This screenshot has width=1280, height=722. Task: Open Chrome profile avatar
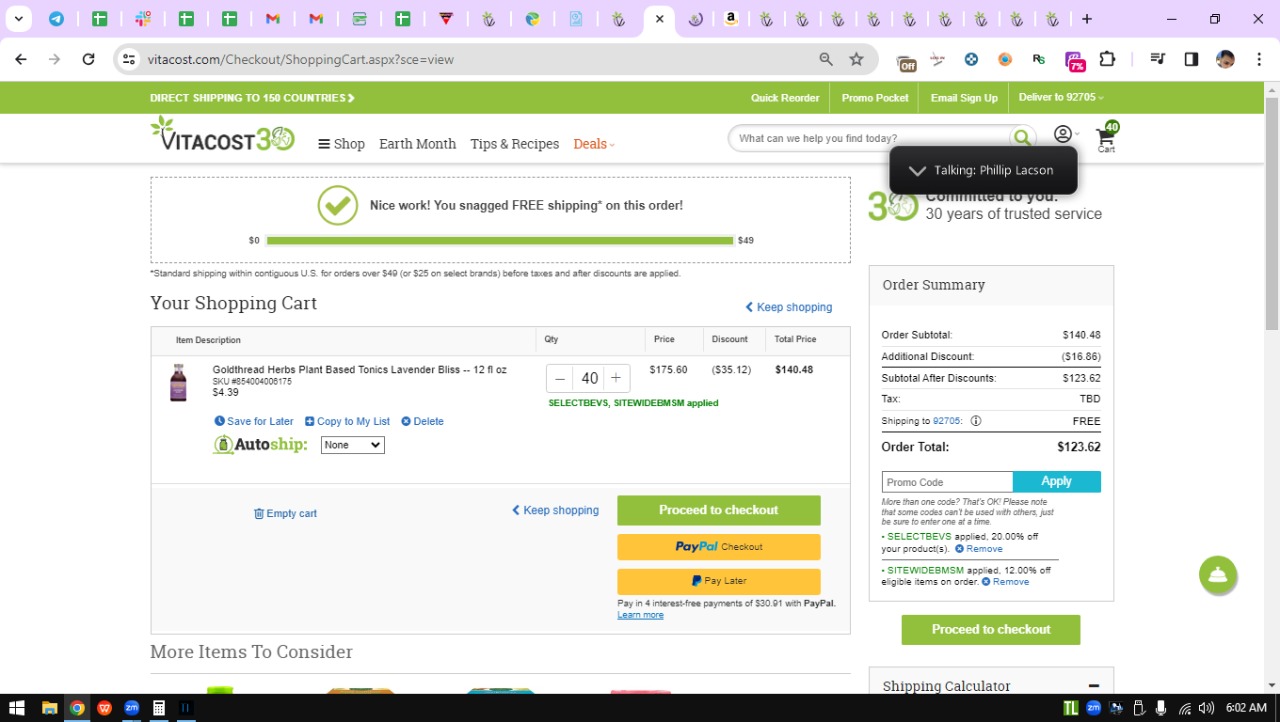click(x=1225, y=59)
